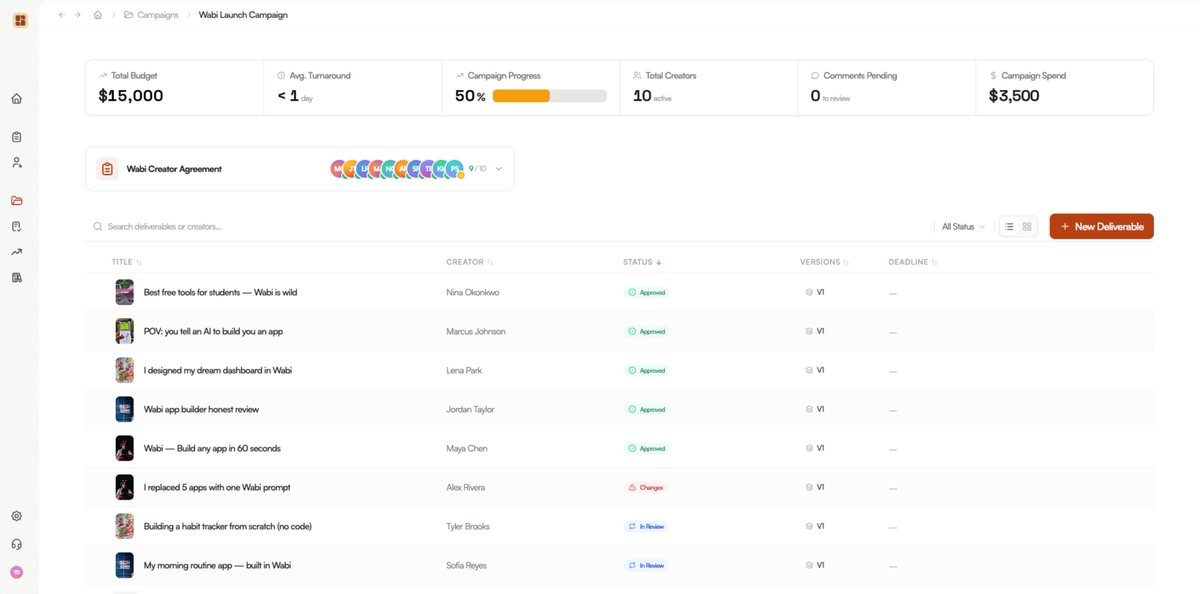Open thumbnail for Build any app in 60 seconds

[x=124, y=448]
